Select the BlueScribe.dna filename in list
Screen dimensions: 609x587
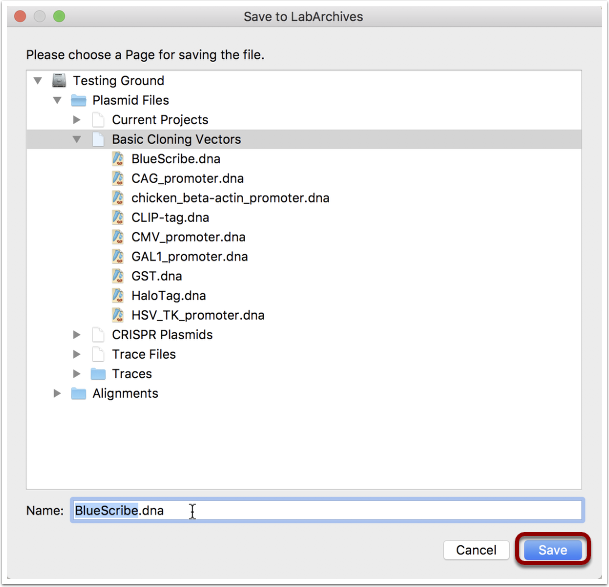pyautogui.click(x=176, y=159)
